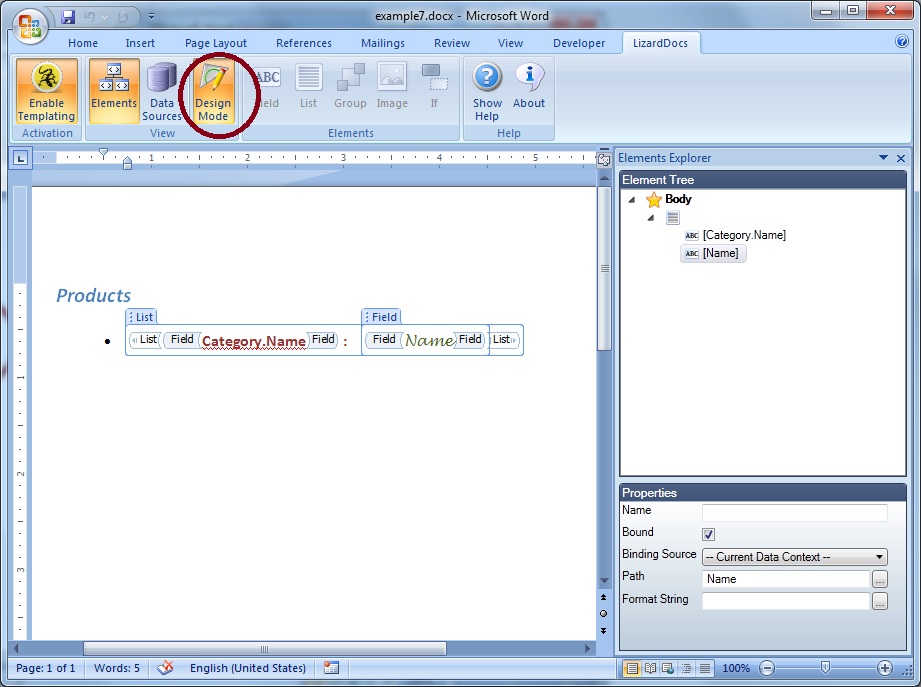Open the References tab

304,43
